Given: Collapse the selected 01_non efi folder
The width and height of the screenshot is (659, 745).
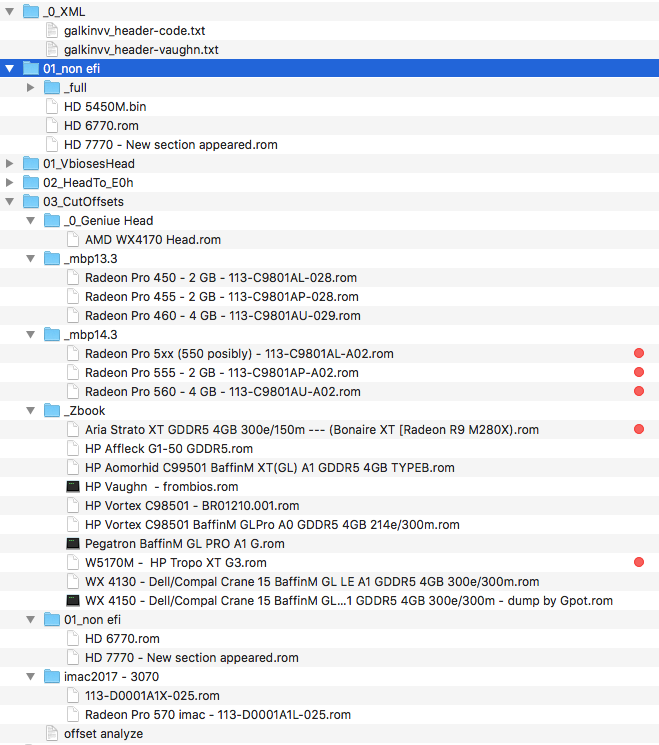Looking at the screenshot, I should (x=10, y=68).
